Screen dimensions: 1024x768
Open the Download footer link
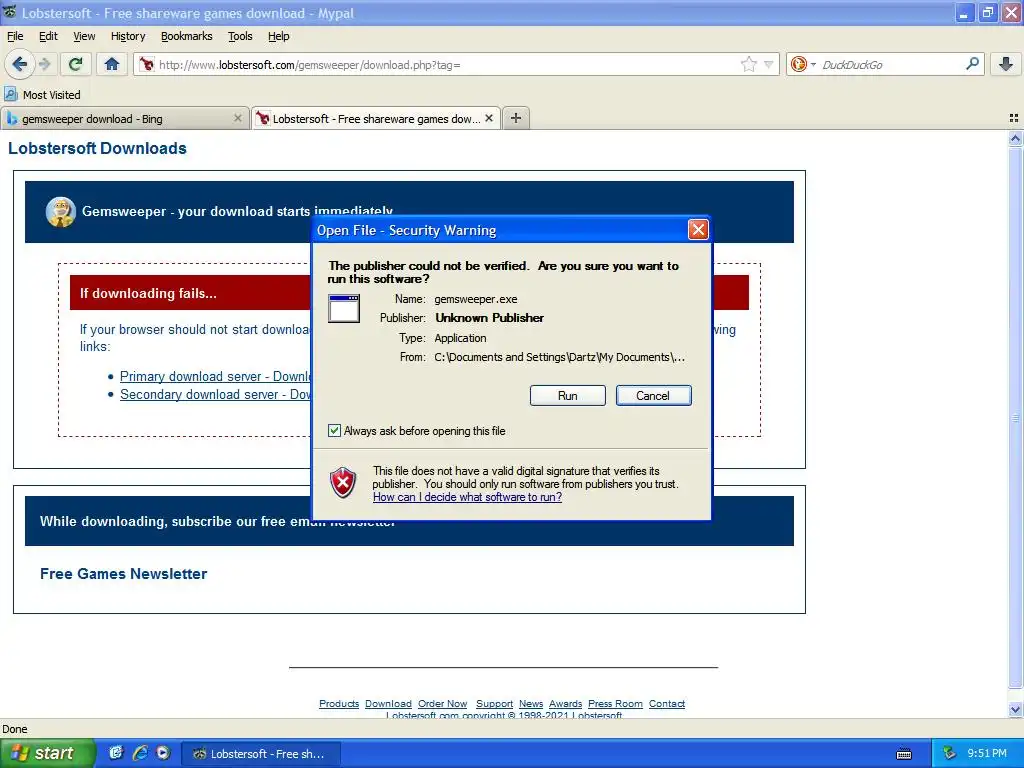pos(388,703)
